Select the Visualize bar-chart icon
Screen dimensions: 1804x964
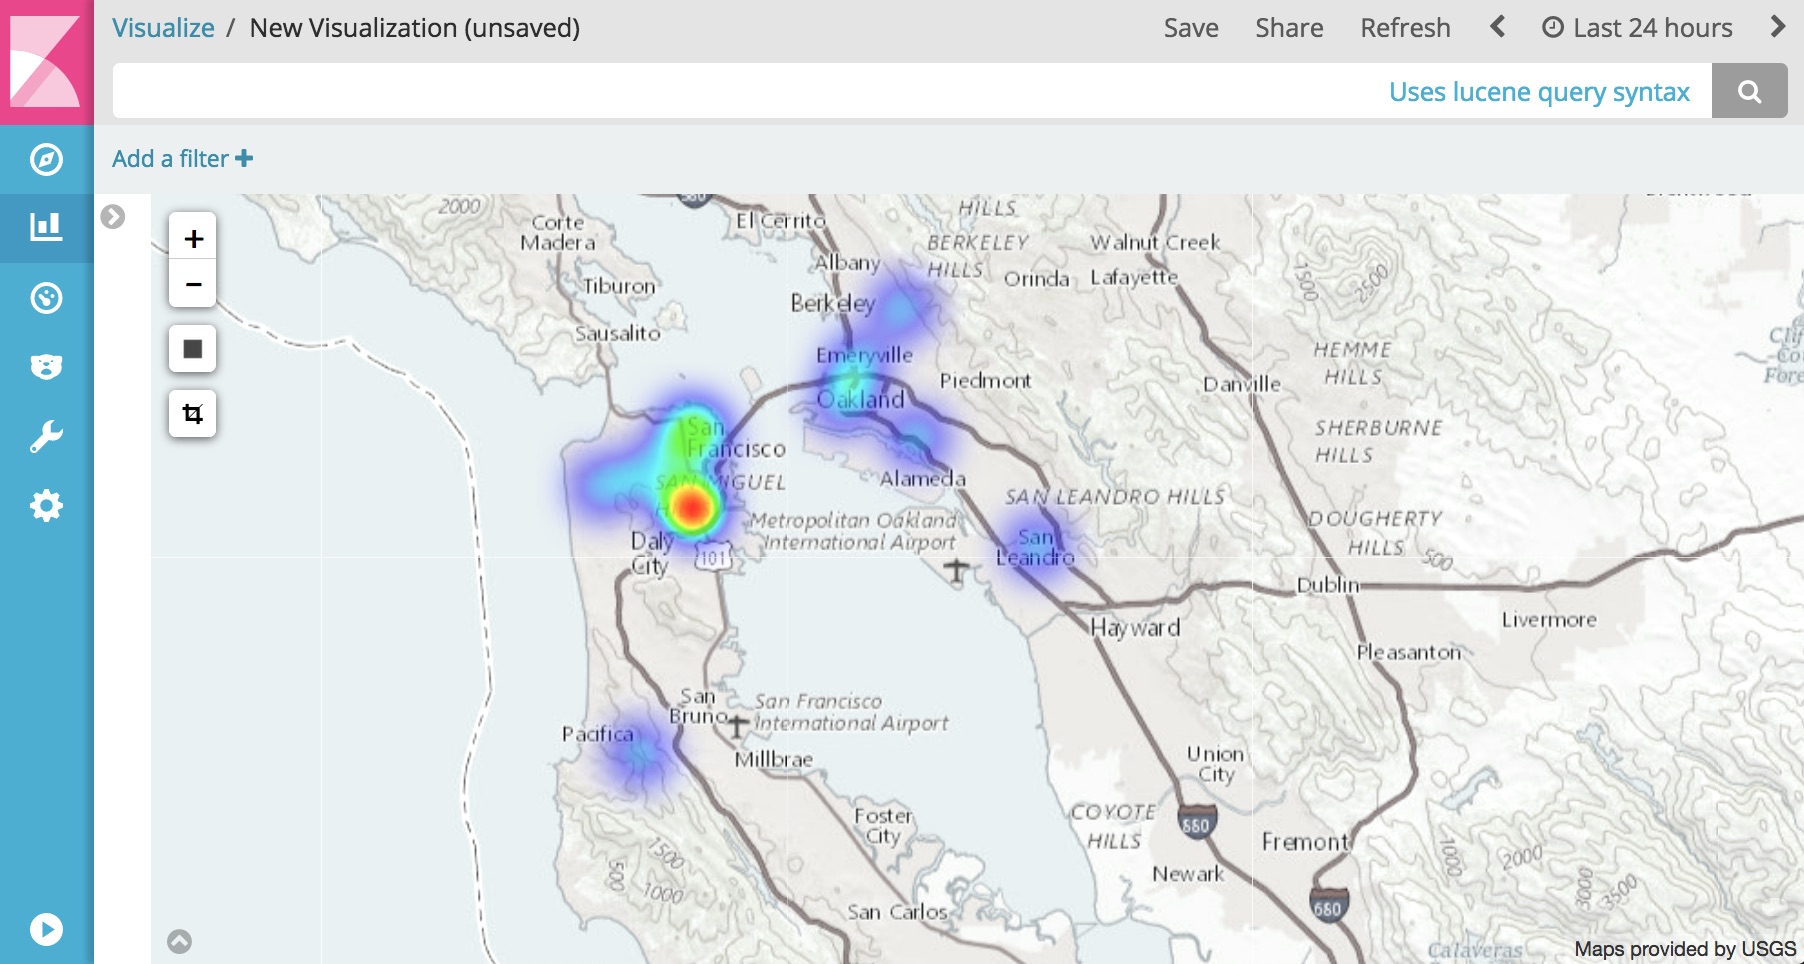point(44,227)
